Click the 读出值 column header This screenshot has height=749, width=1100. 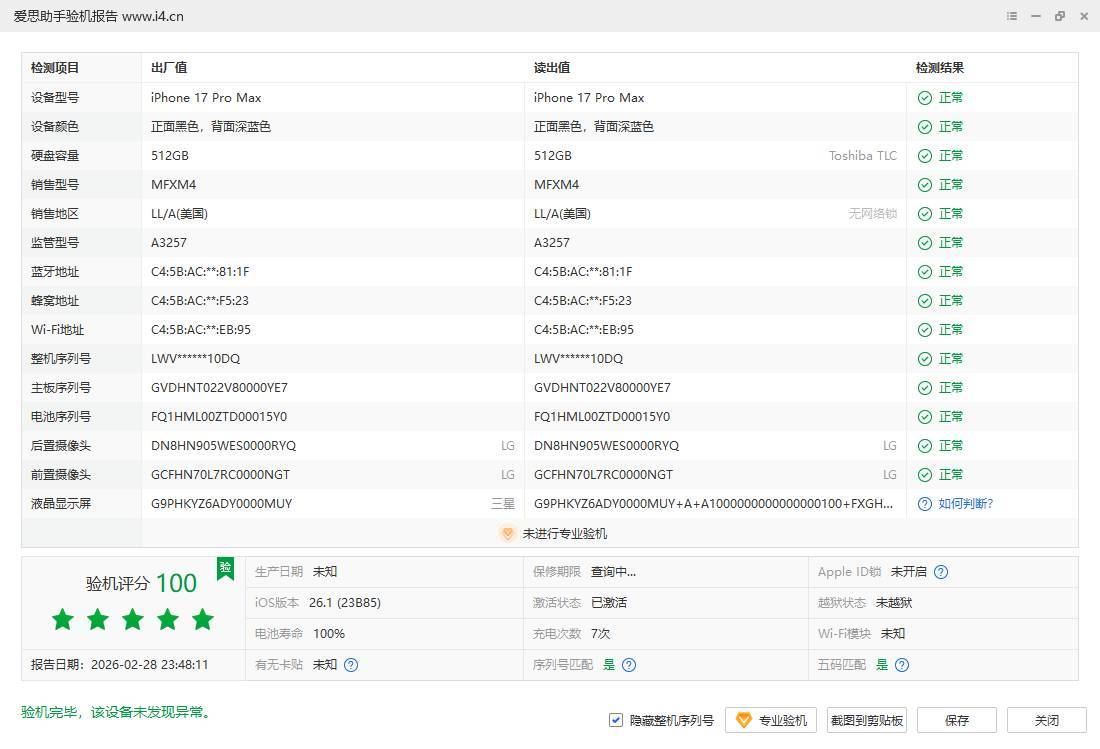(x=552, y=68)
